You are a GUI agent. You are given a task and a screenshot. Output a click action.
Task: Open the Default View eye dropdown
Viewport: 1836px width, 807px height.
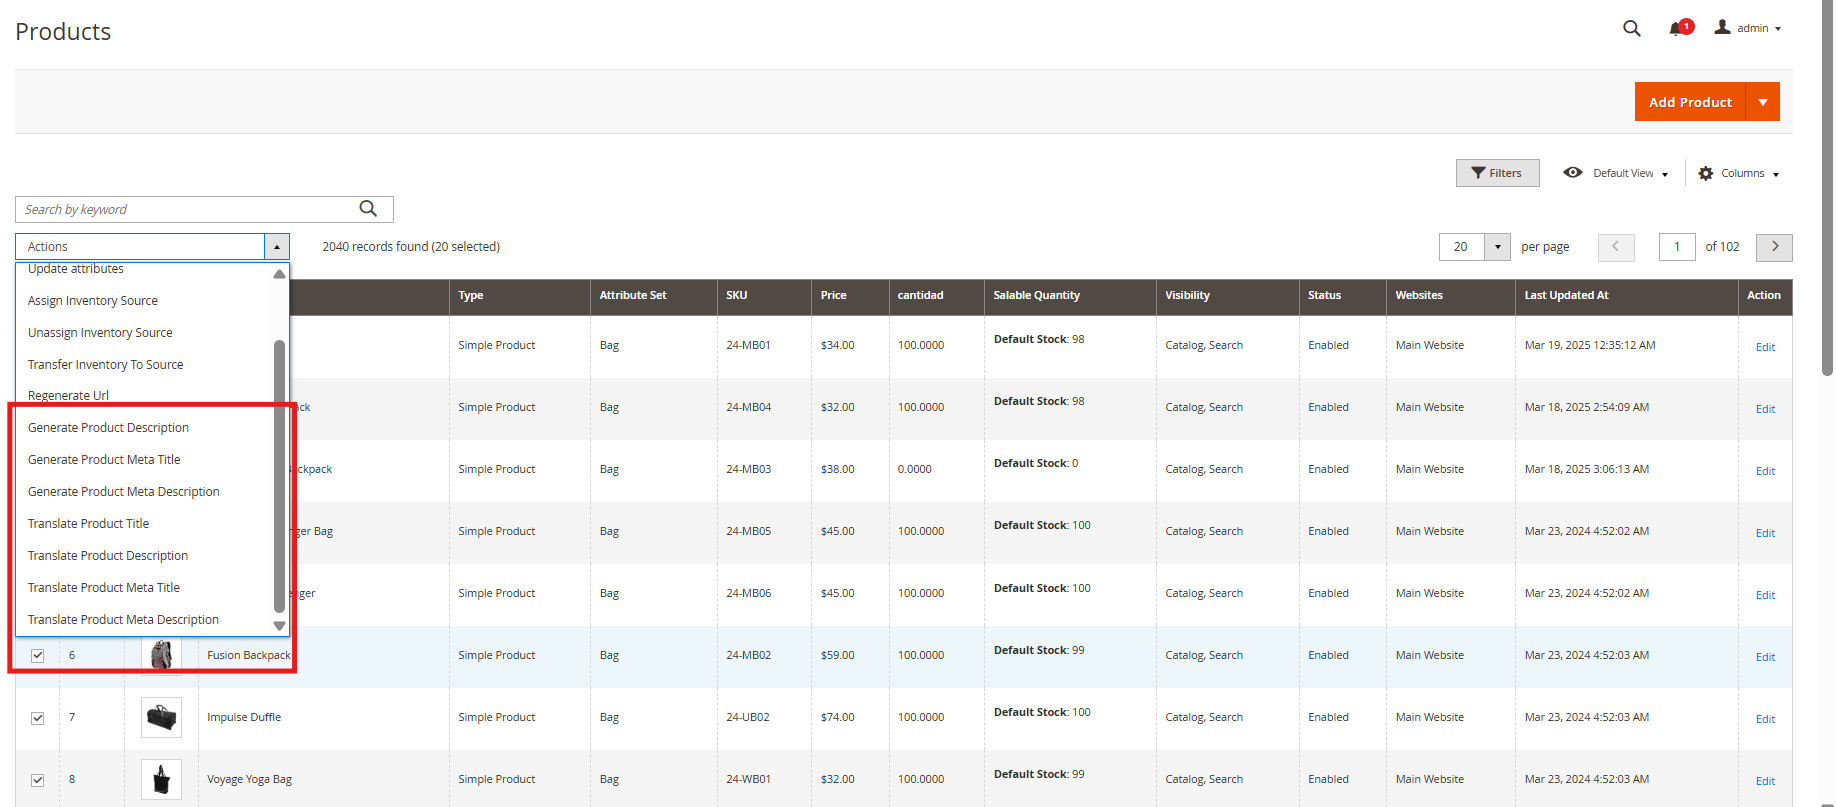click(x=1616, y=173)
